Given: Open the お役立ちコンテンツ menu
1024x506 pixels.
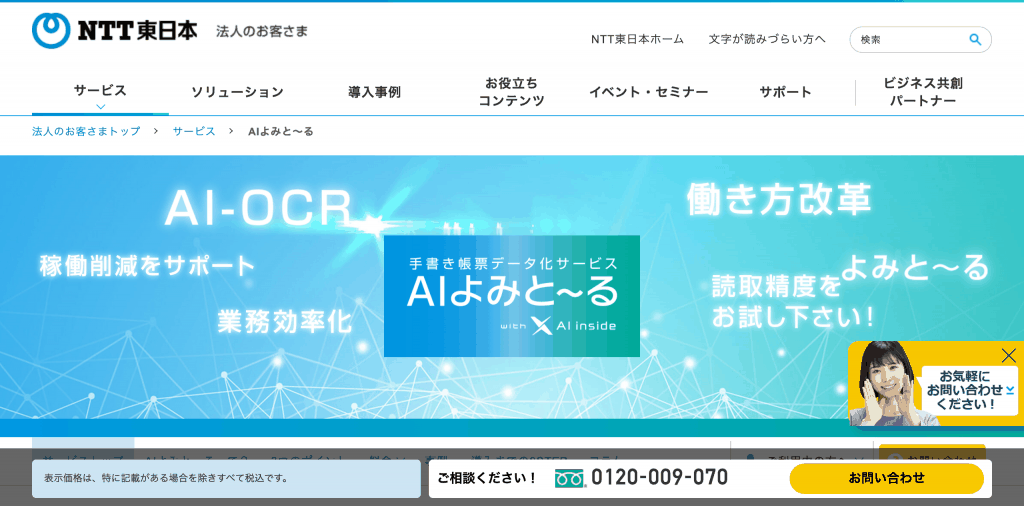Looking at the screenshot, I should pos(511,92).
